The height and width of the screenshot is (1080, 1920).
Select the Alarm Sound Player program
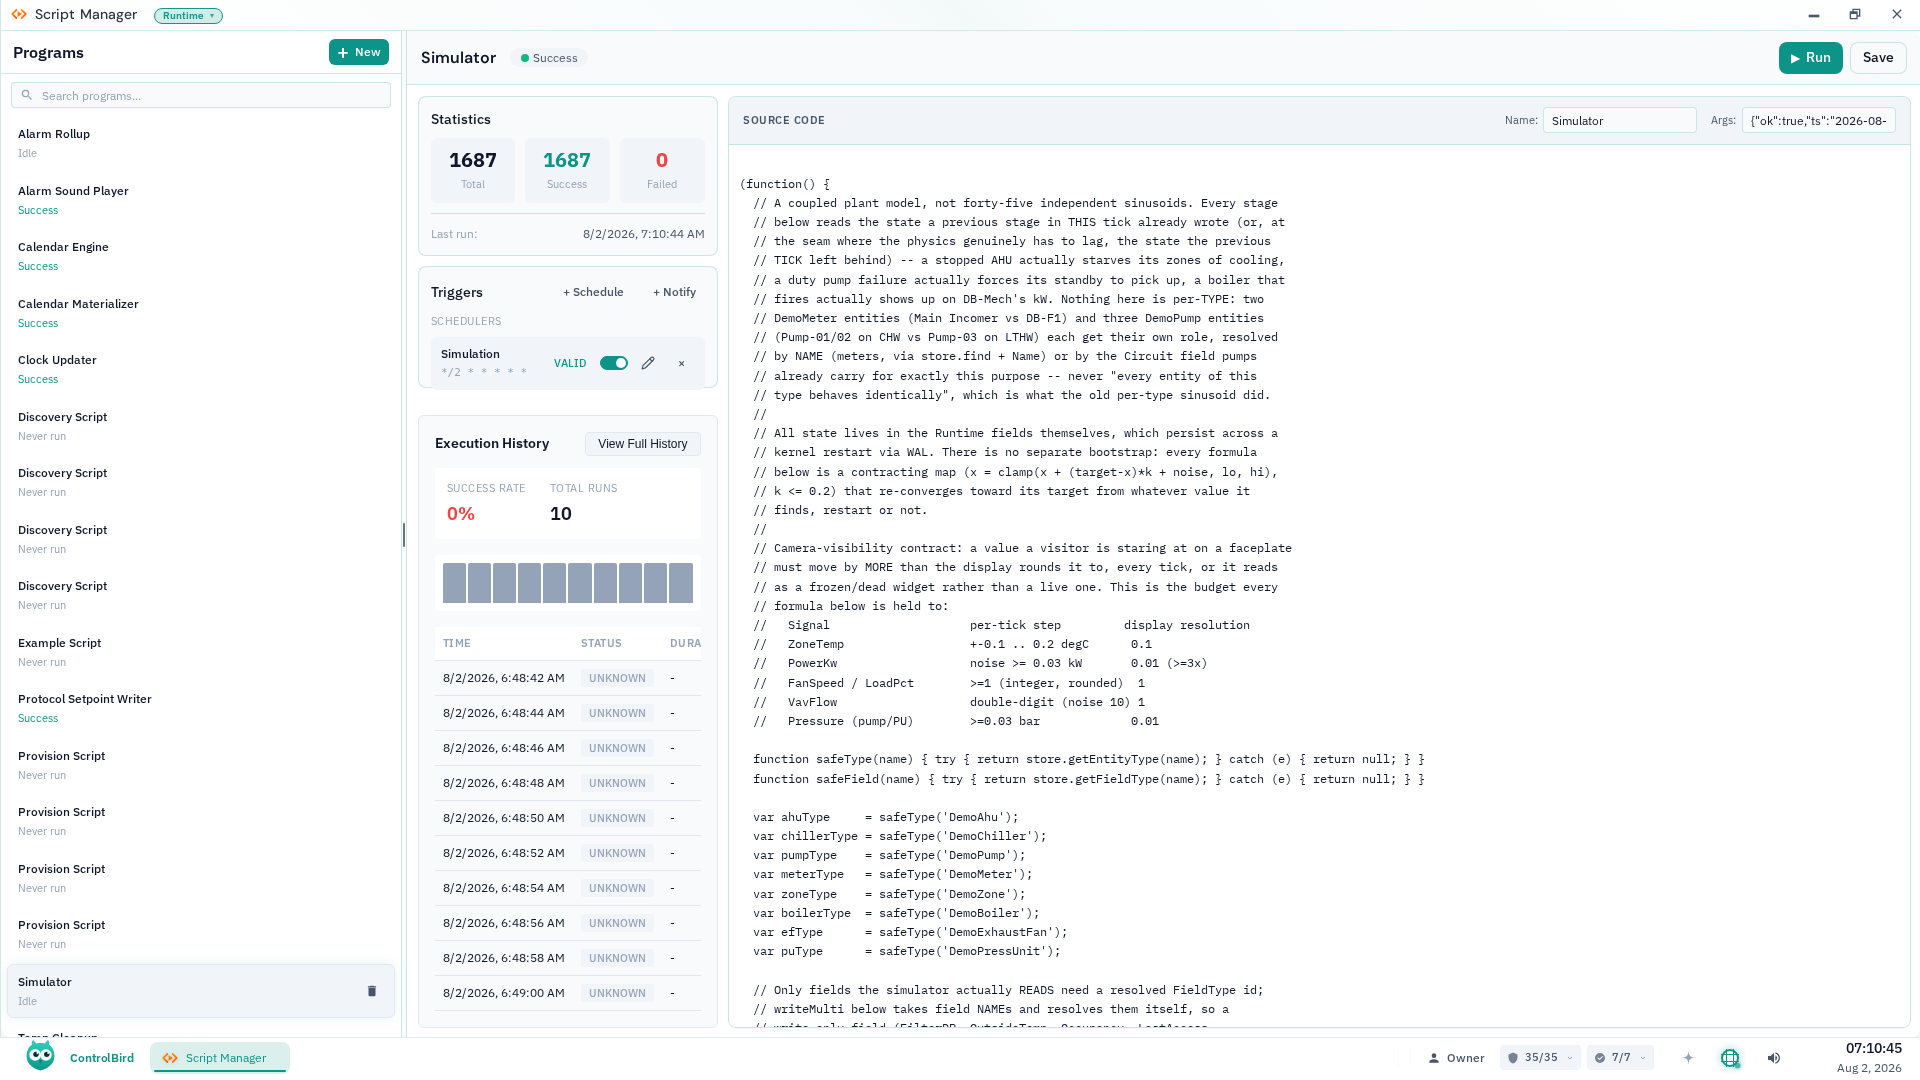pyautogui.click(x=201, y=200)
